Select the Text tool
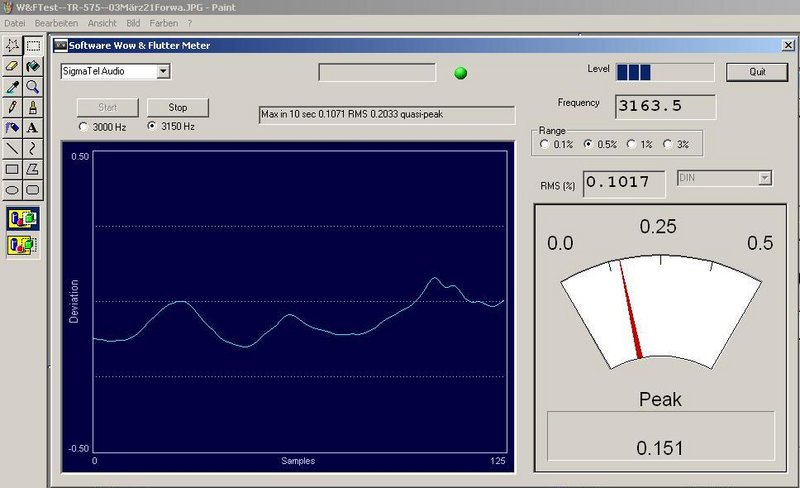 33,128
